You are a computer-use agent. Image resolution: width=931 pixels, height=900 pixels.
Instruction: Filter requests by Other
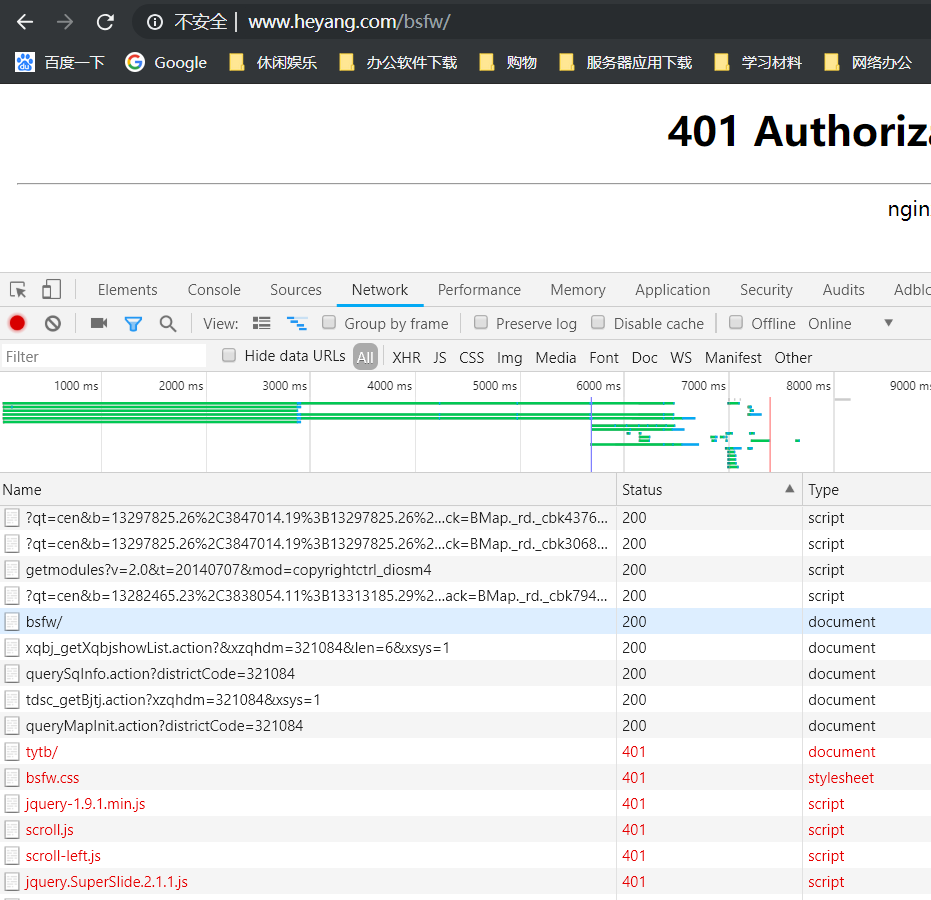(x=793, y=357)
